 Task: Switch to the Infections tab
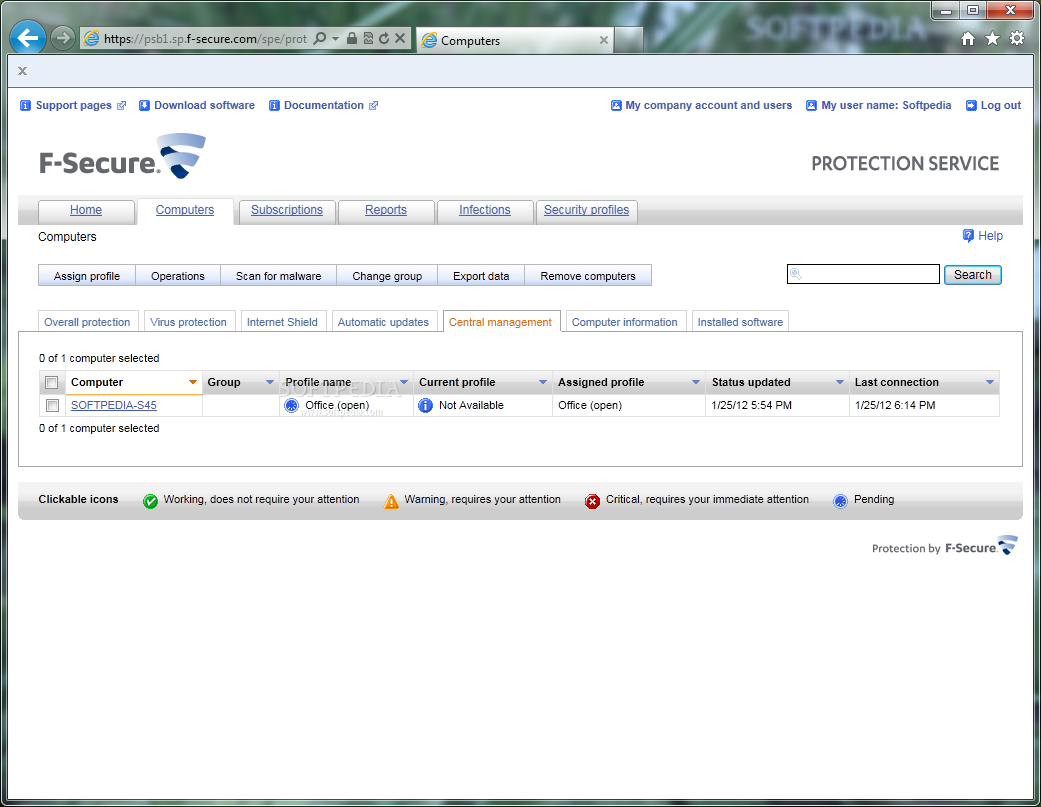tap(485, 210)
